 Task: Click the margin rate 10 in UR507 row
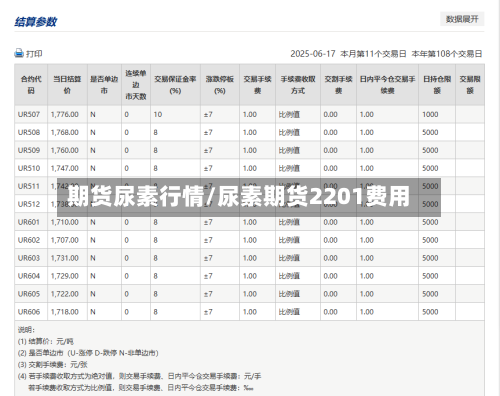tap(158, 114)
